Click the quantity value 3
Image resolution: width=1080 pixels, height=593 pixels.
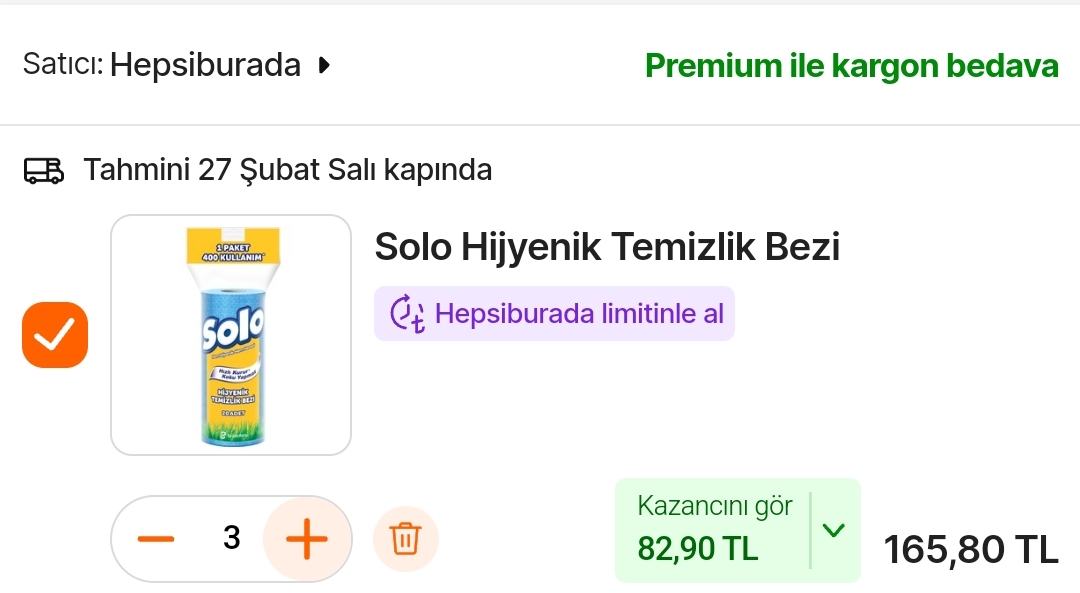232,539
